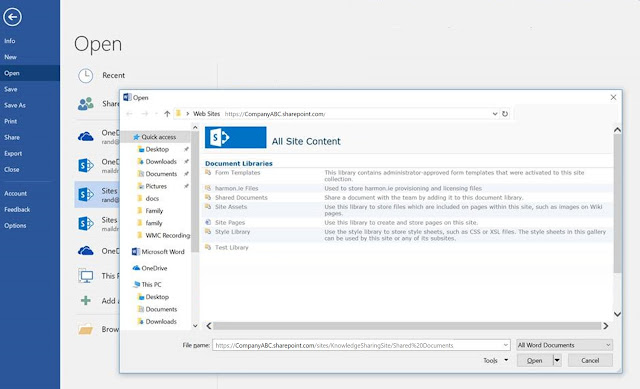Select New in the blue sidebar

[x=11, y=57]
